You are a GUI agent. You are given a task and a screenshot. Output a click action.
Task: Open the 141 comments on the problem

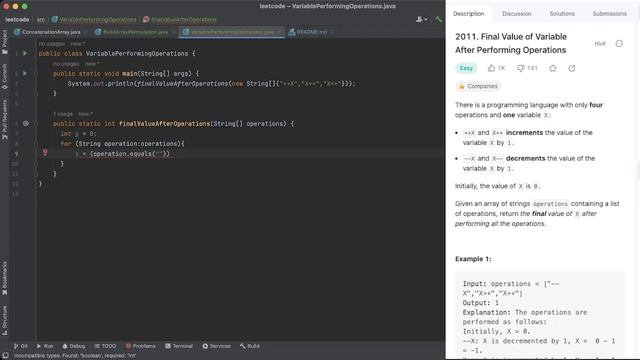tap(527, 68)
